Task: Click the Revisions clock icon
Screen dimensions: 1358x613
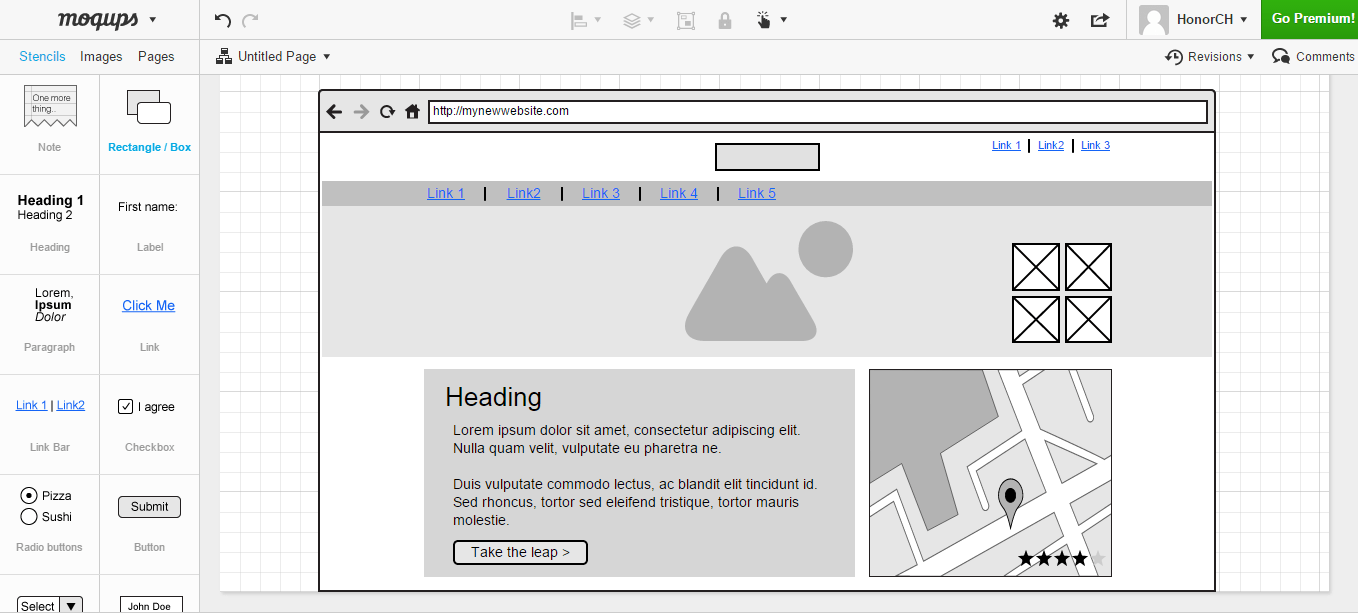Action: tap(1174, 57)
